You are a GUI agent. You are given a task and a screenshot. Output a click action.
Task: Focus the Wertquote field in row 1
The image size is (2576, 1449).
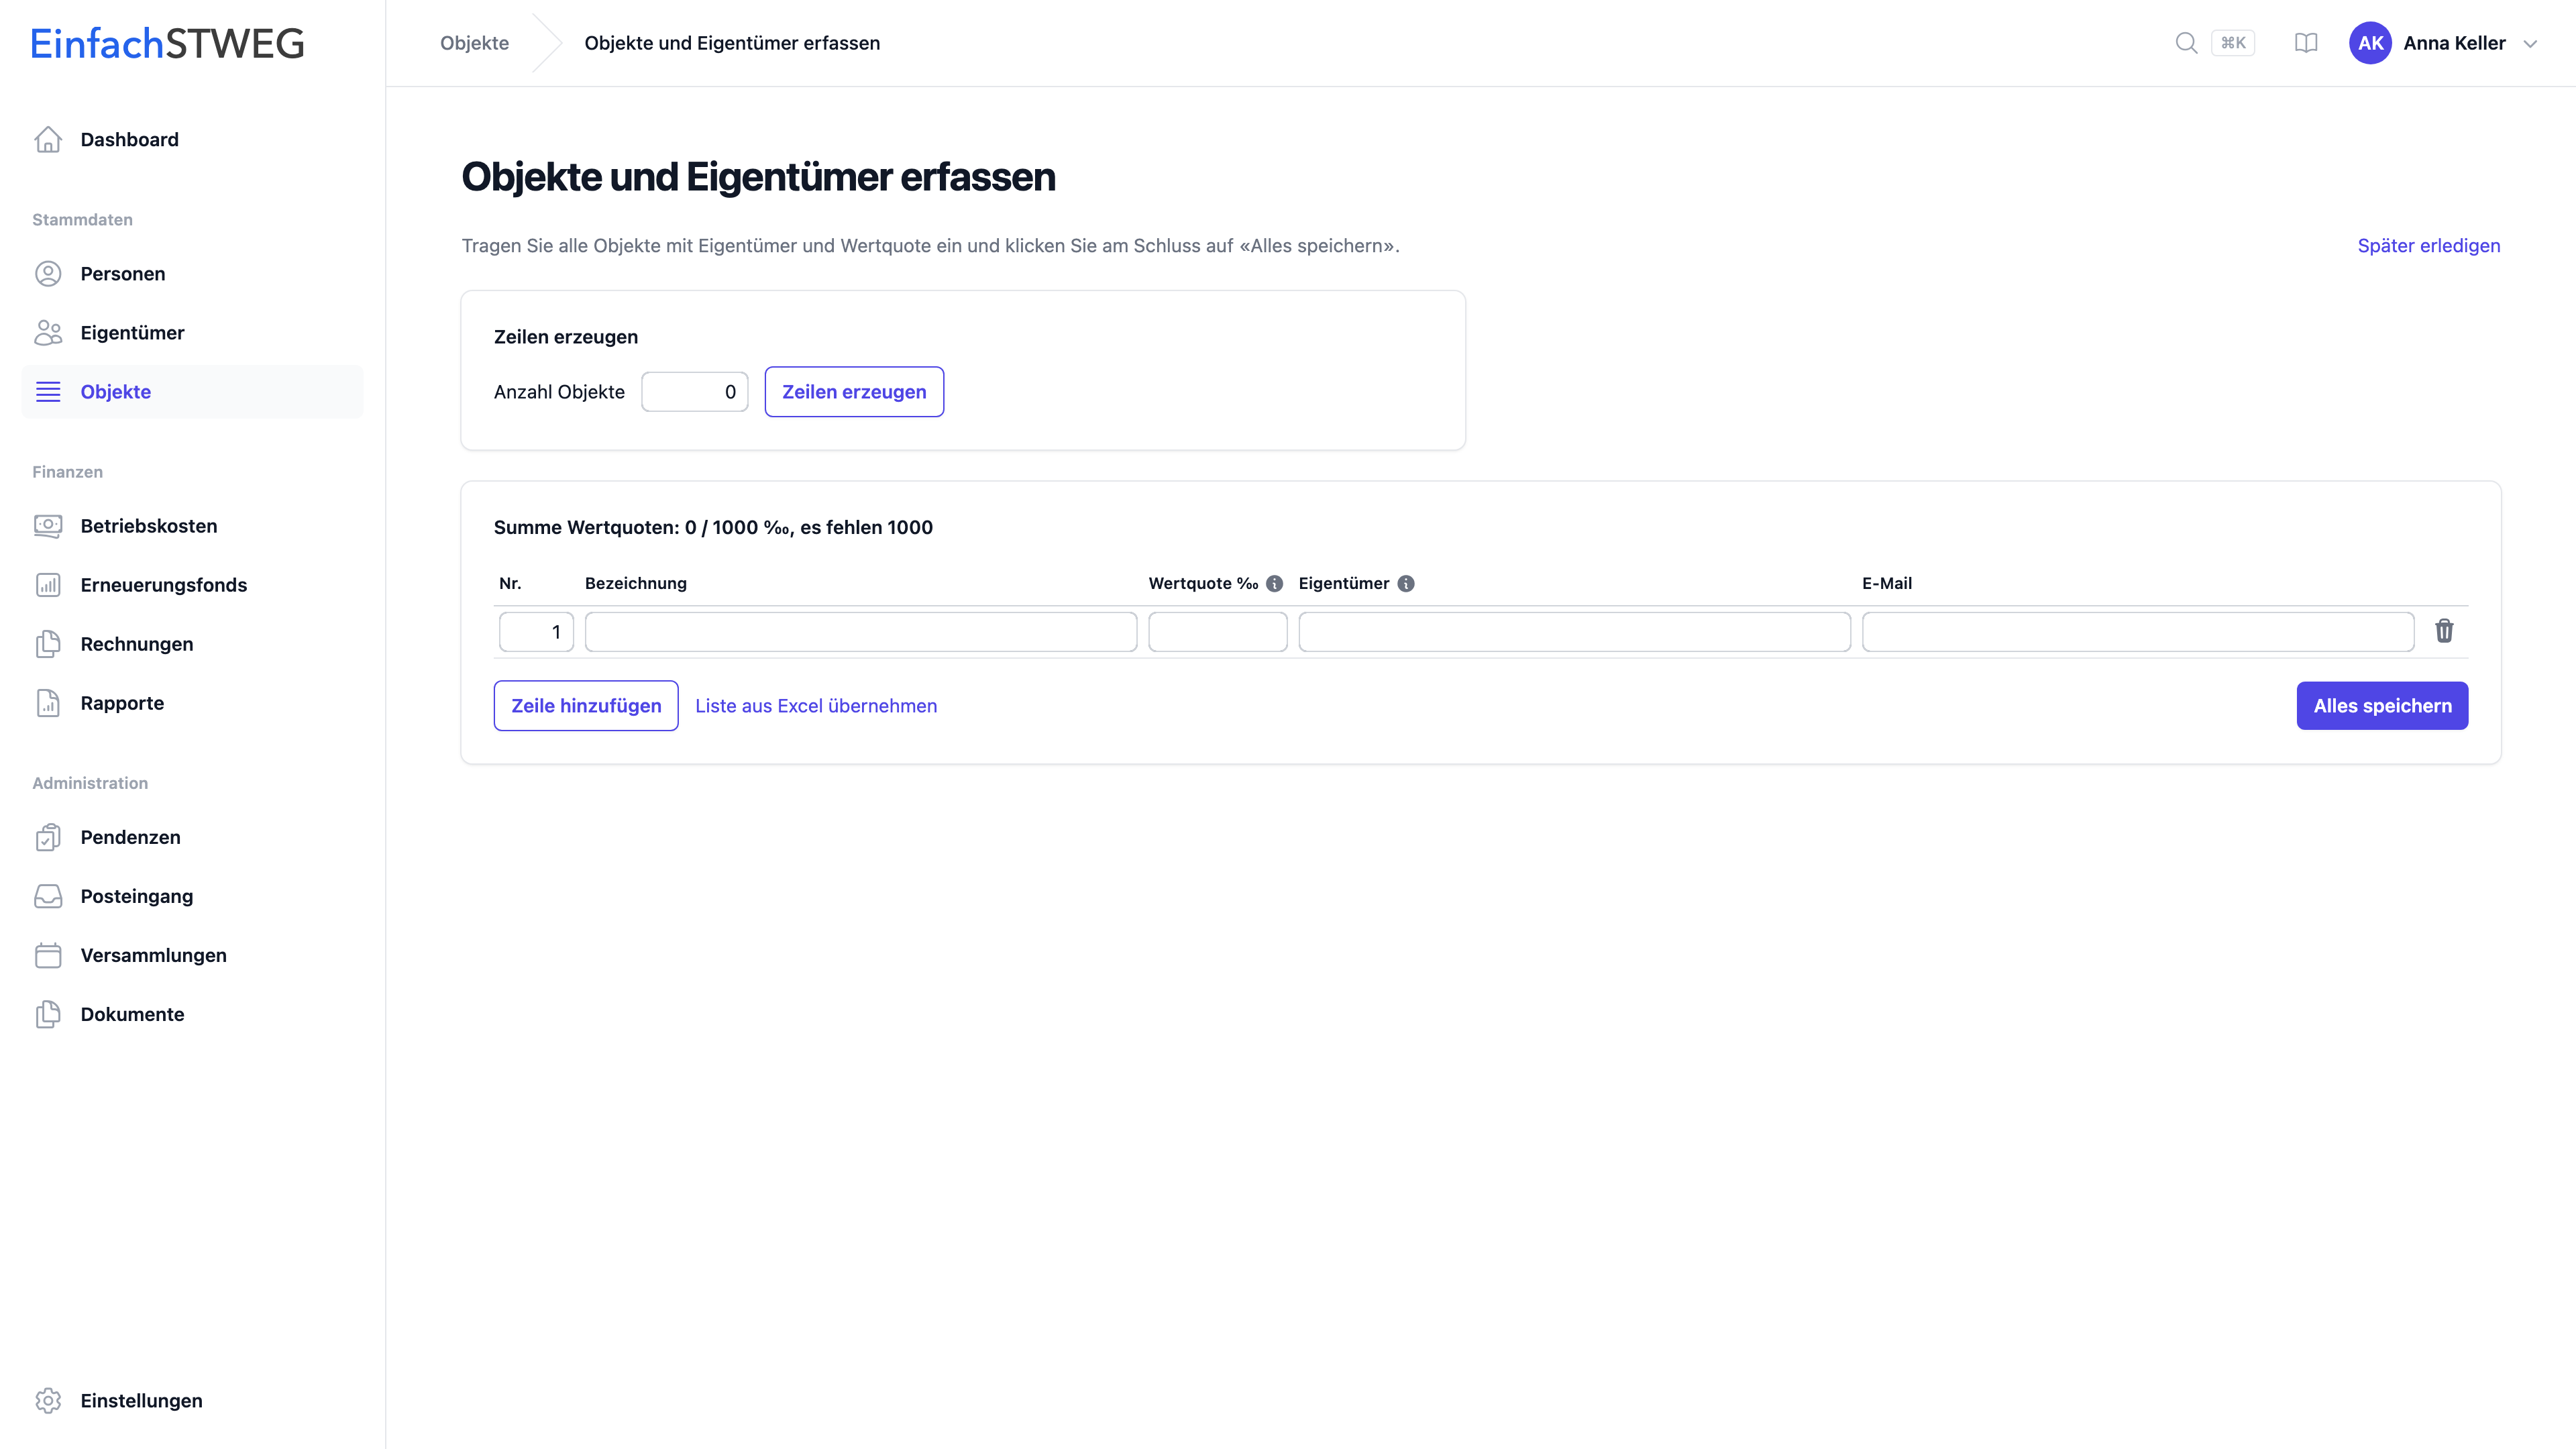point(1218,631)
